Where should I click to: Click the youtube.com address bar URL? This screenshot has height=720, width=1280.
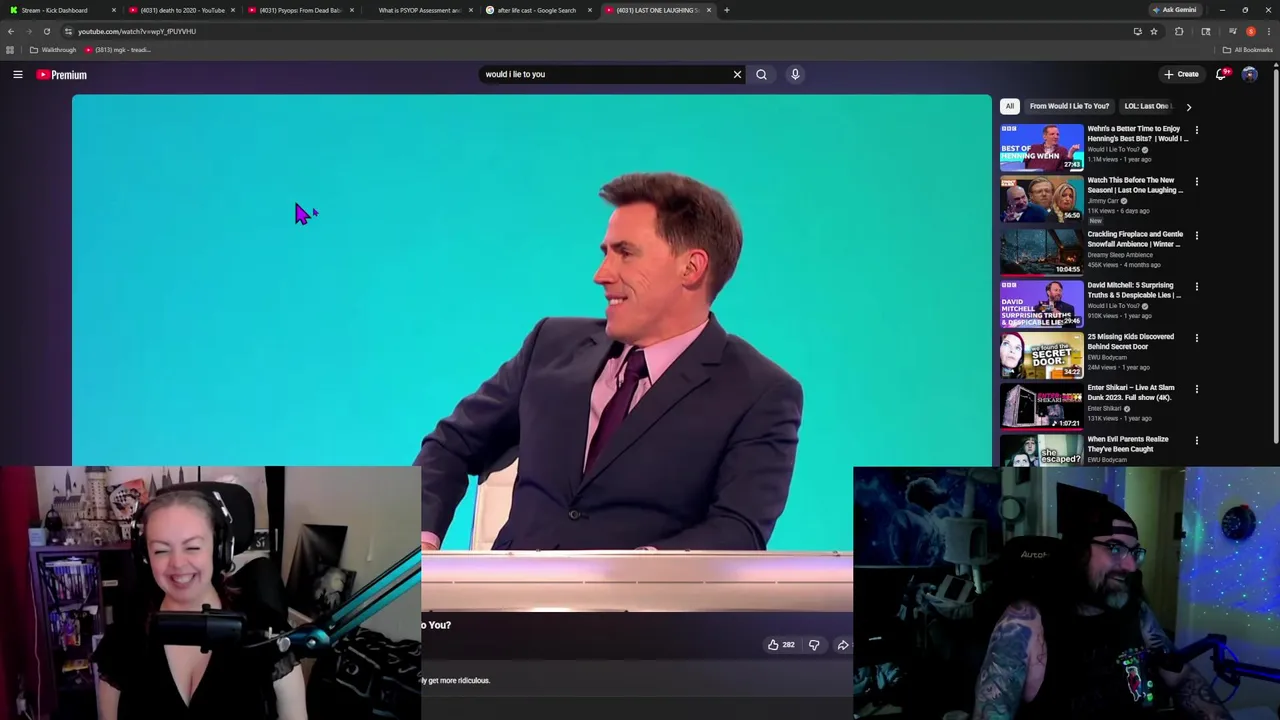[137, 31]
